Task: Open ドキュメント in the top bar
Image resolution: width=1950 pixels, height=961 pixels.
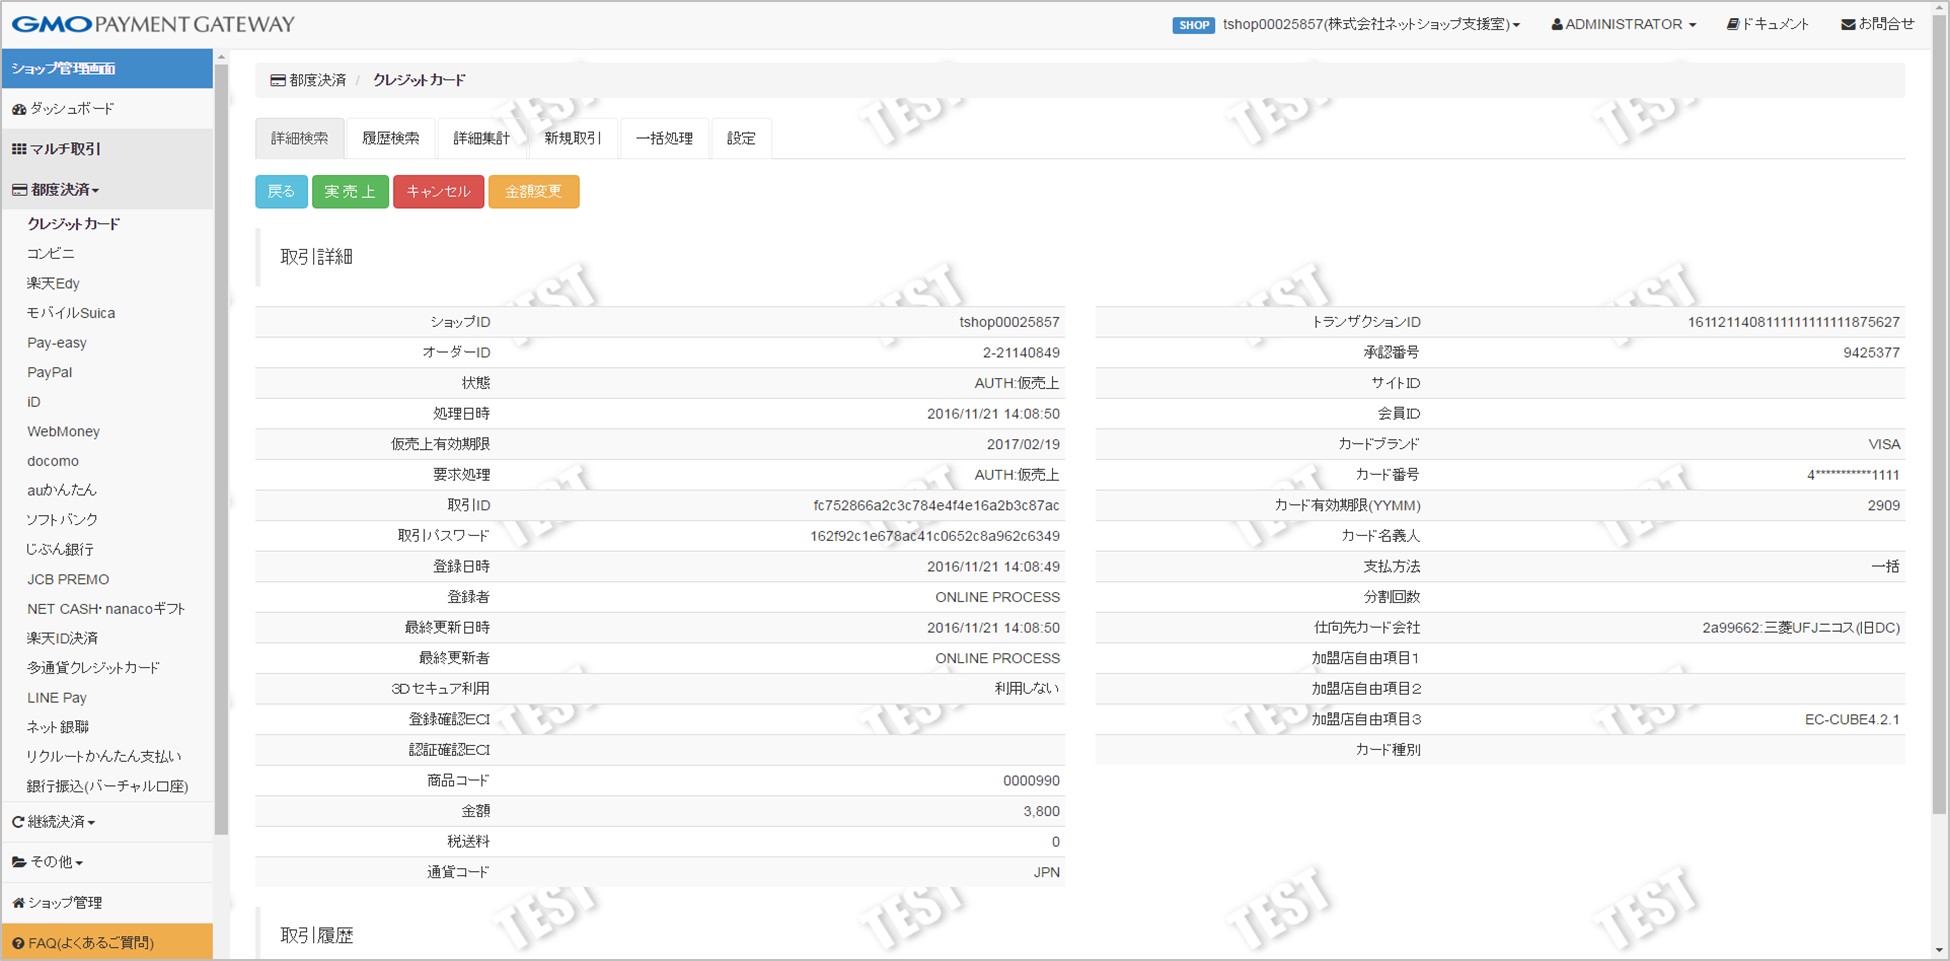Action: [1767, 24]
